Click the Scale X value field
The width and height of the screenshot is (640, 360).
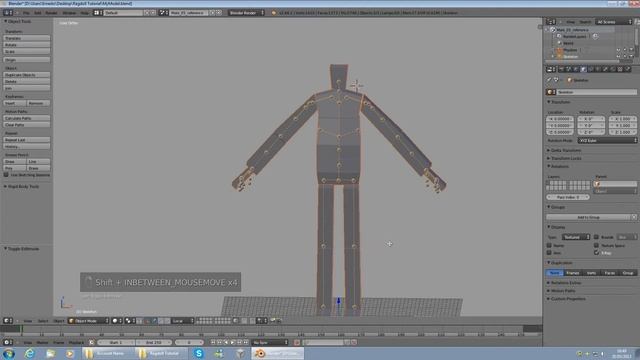tap(622, 119)
